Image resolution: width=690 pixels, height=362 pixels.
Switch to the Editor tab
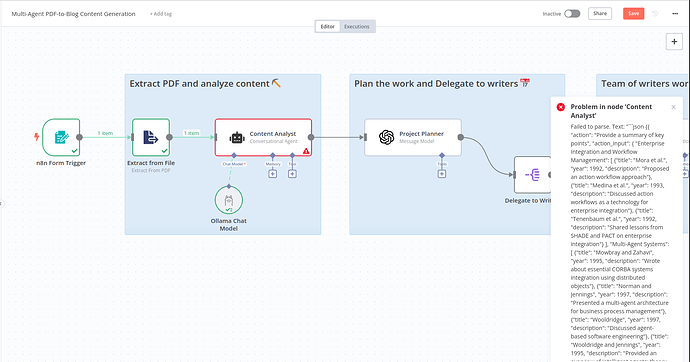point(327,26)
